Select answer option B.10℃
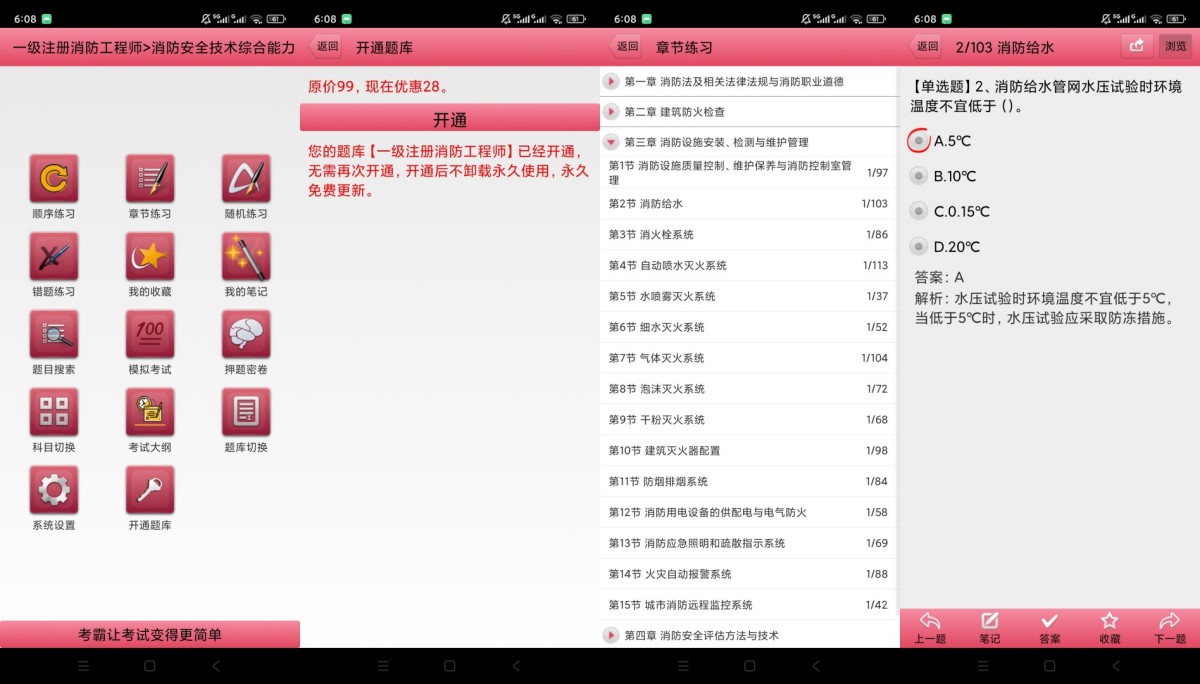Image resolution: width=1200 pixels, height=684 pixels. click(x=943, y=176)
